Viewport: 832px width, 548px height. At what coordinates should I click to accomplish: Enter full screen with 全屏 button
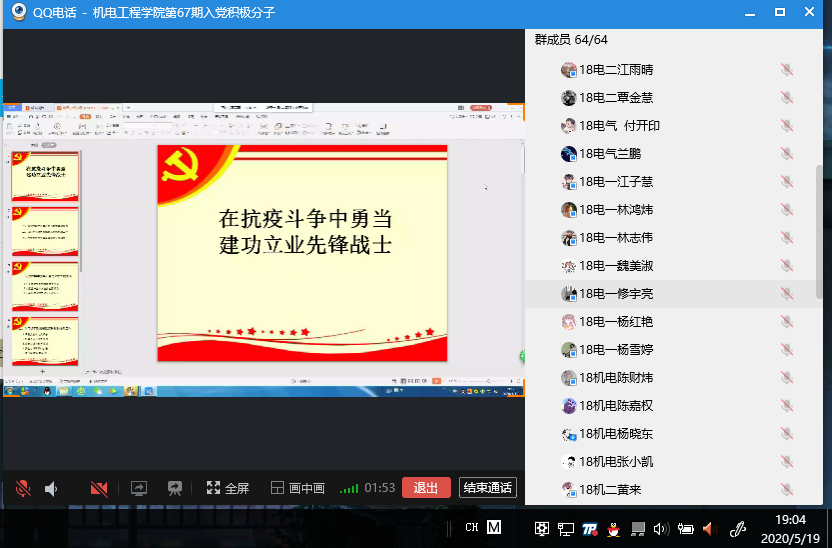click(x=227, y=488)
